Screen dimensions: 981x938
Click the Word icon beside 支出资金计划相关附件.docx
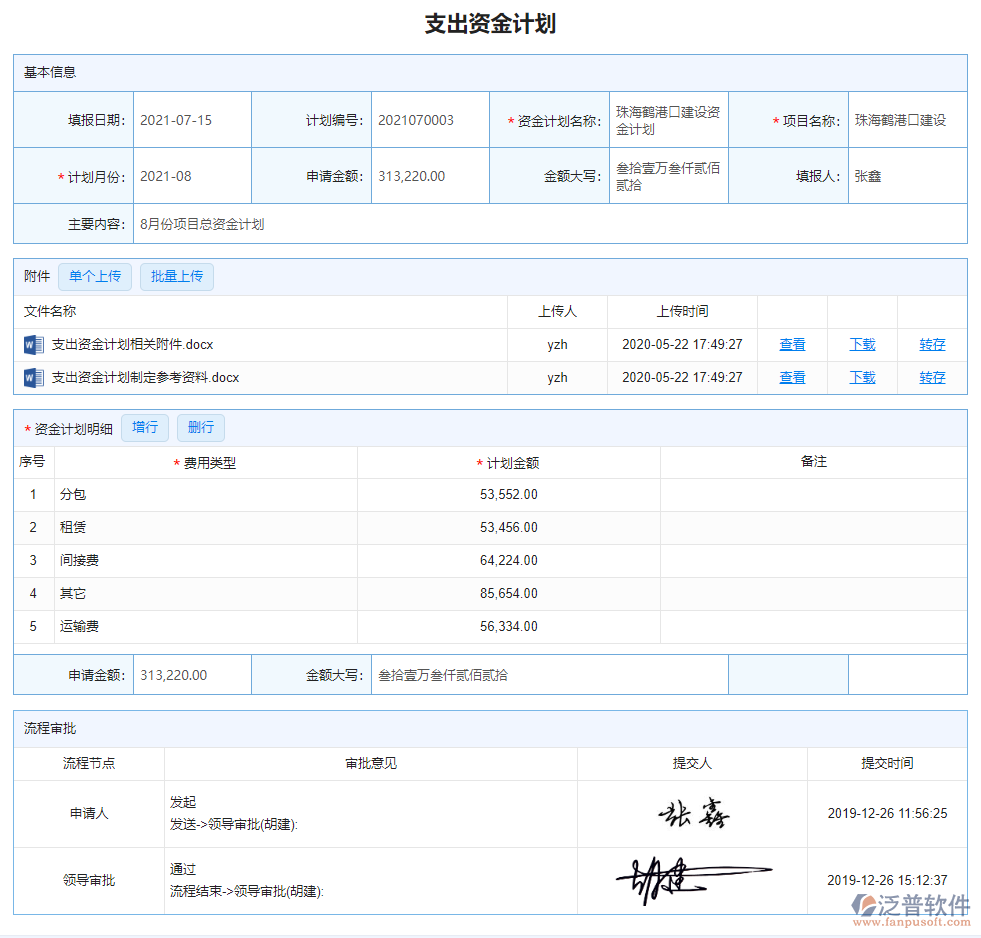point(30,344)
